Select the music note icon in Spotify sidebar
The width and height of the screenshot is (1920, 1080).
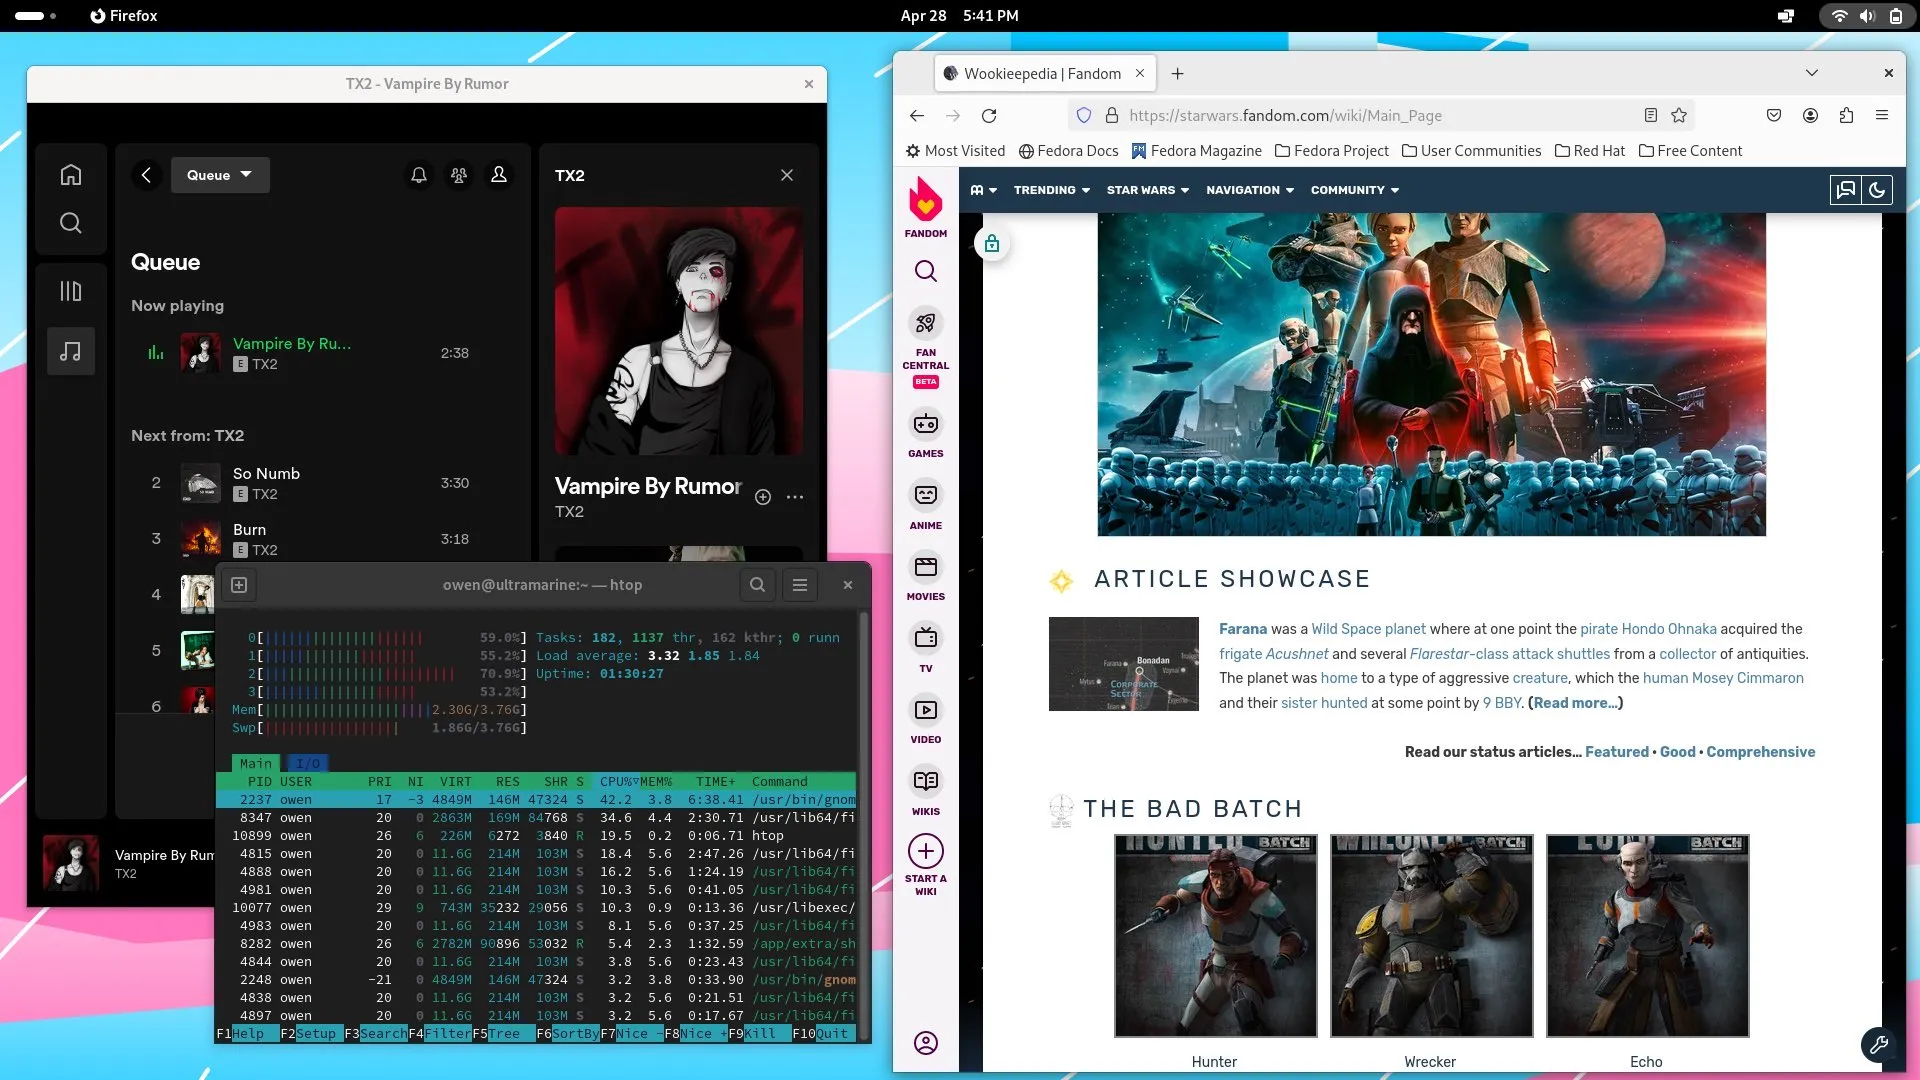tap(70, 351)
